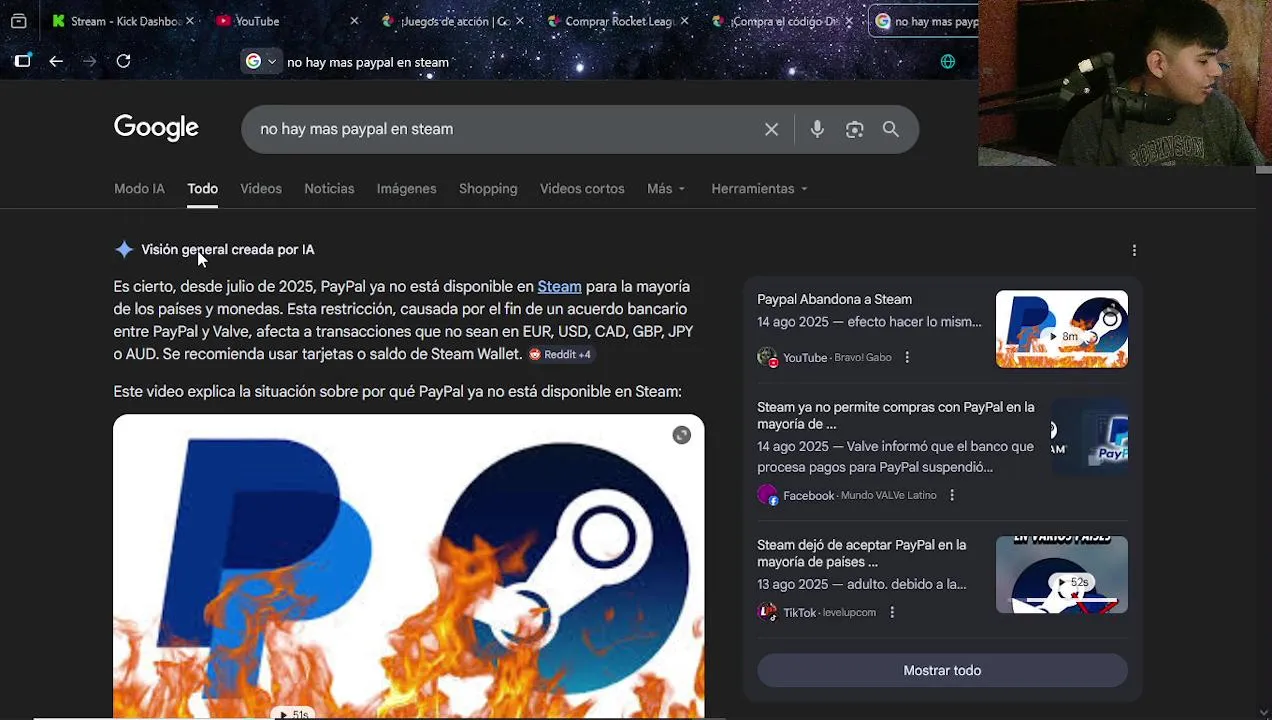Follow the Steam hyperlink in the AI overview
This screenshot has height=720, width=1272.
coord(559,286)
